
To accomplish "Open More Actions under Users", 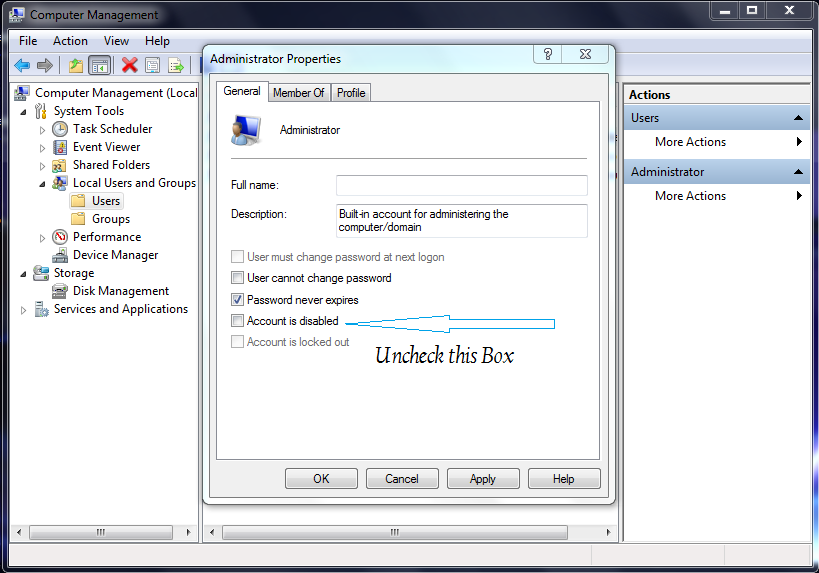I will pyautogui.click(x=717, y=142).
